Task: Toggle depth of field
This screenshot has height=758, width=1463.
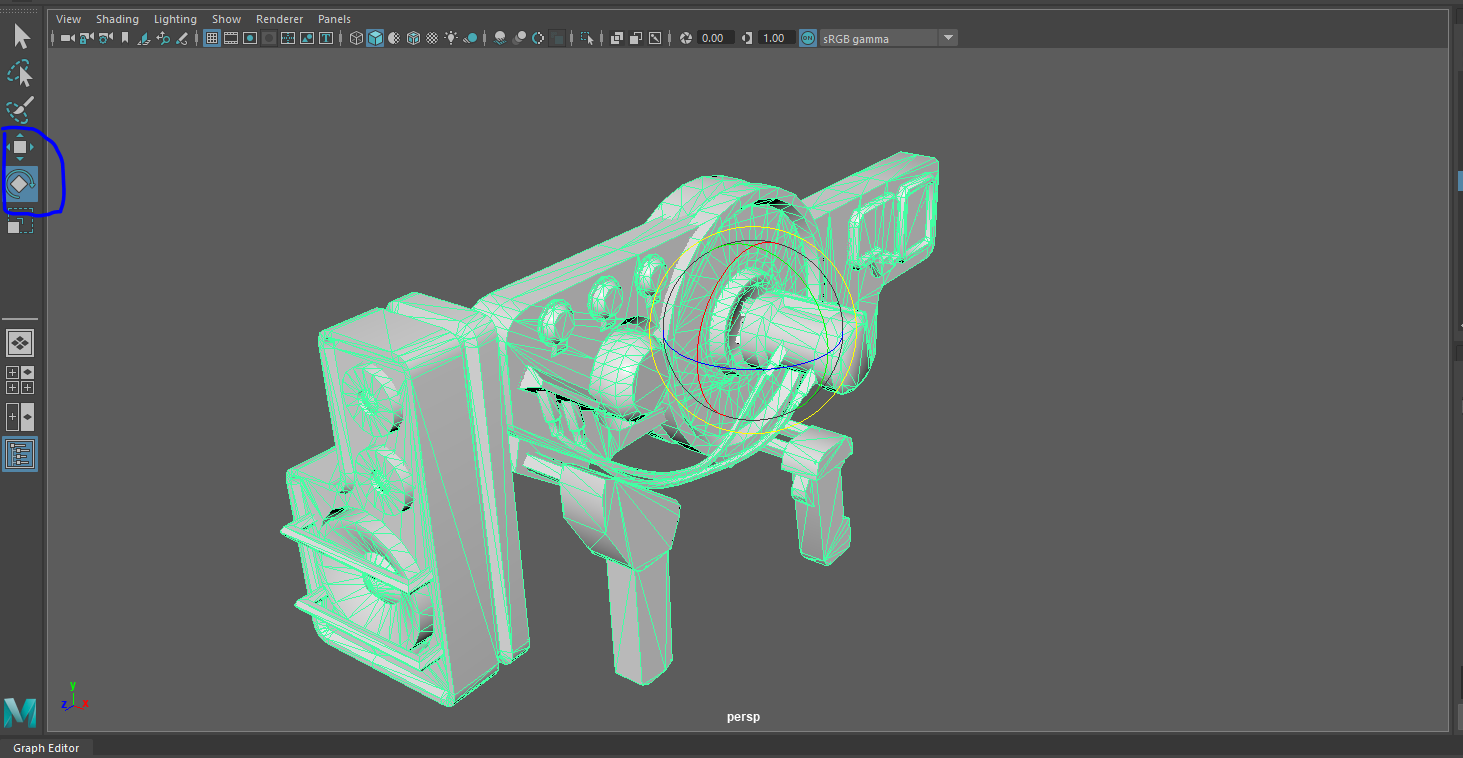Action: [x=557, y=38]
